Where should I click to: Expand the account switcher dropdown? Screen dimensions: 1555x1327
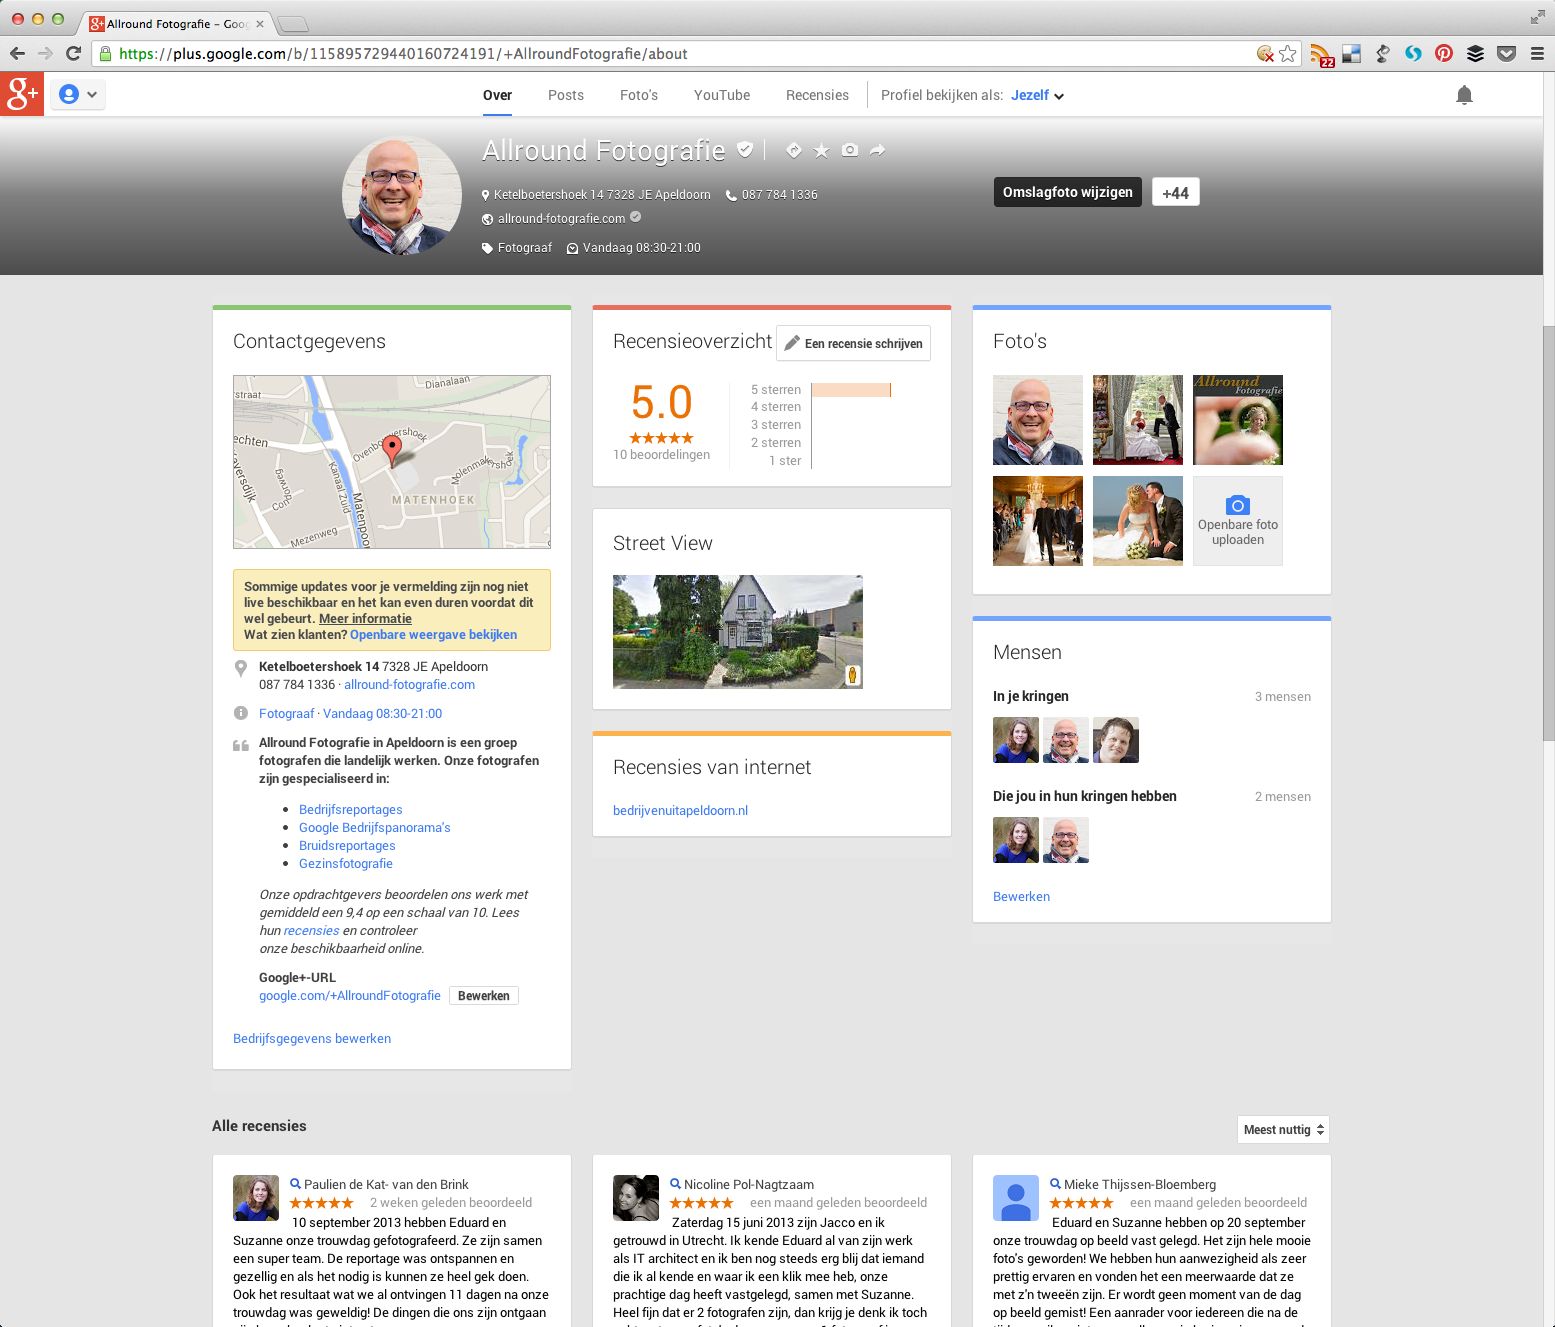(x=78, y=95)
